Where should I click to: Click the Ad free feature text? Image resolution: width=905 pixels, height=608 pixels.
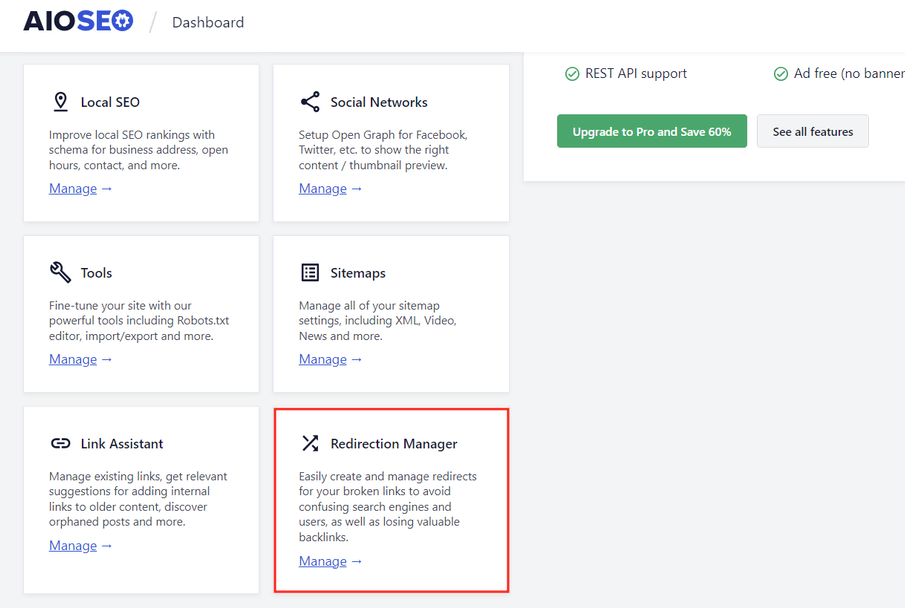849,73
